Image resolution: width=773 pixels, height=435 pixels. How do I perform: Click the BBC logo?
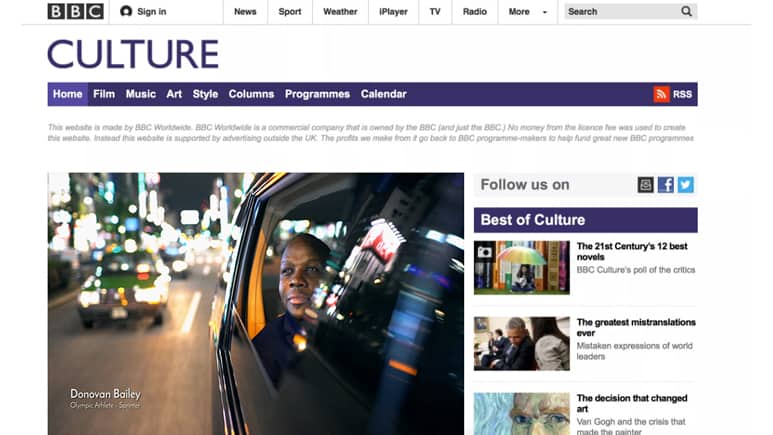coord(75,11)
